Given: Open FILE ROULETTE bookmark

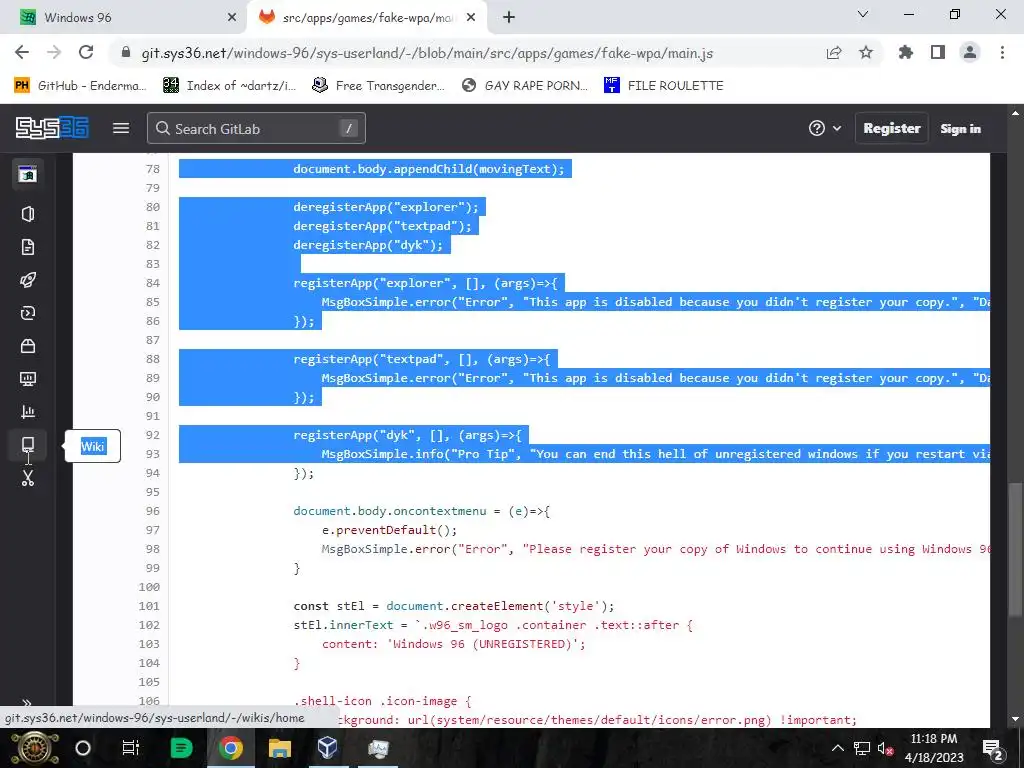Looking at the screenshot, I should [664, 86].
